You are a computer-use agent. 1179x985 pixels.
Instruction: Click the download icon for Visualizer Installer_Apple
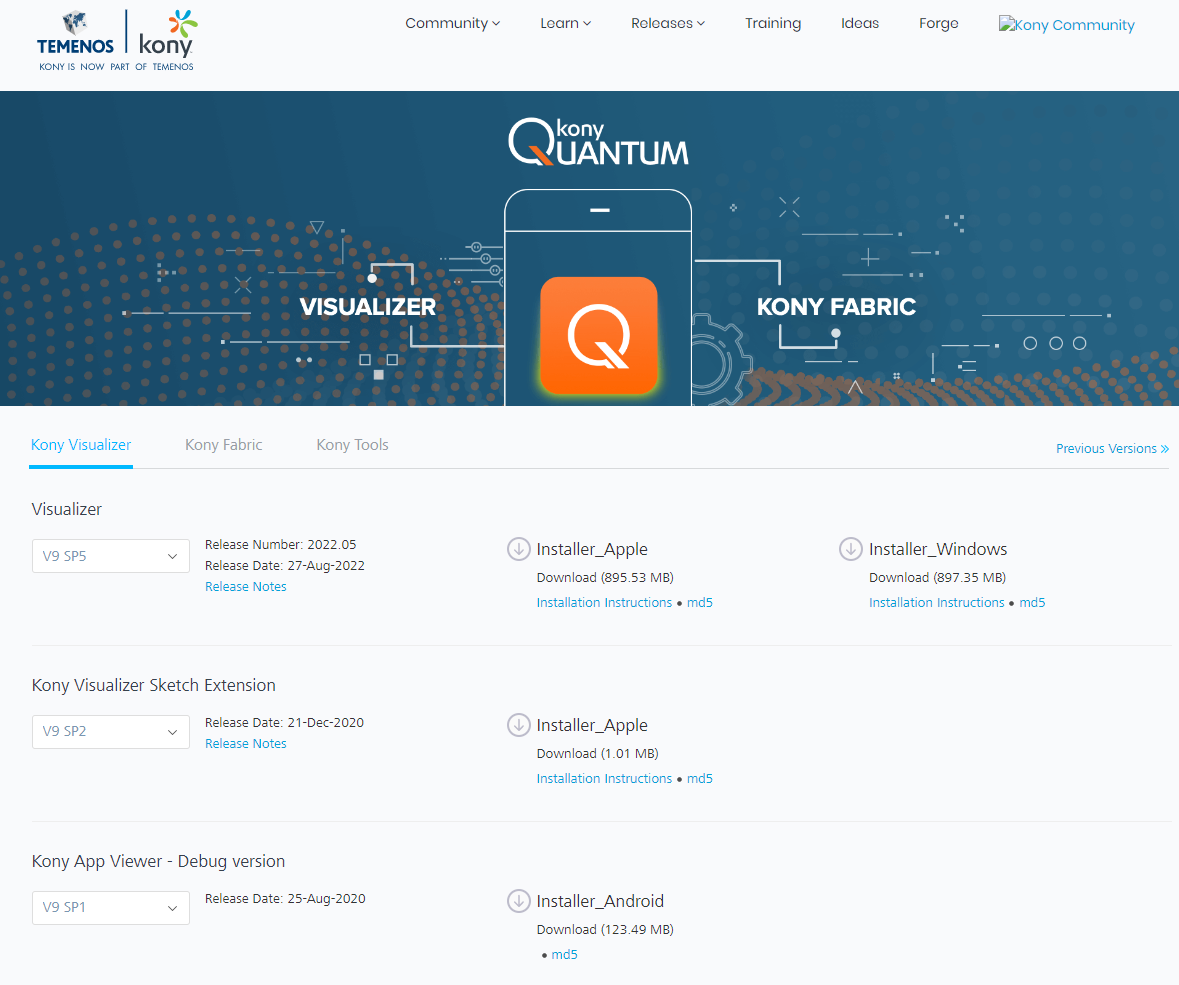coord(518,549)
